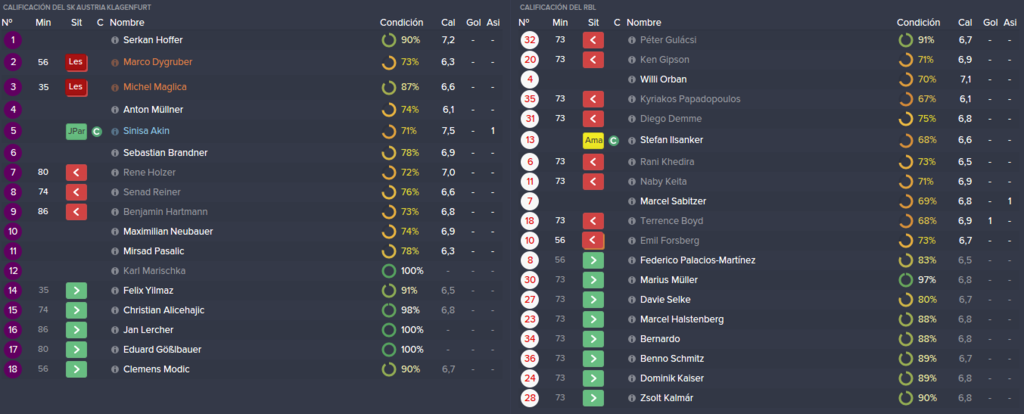The image size is (1024, 414).
Task: Sort the RBL table by the Cal column
Action: tap(965, 23)
